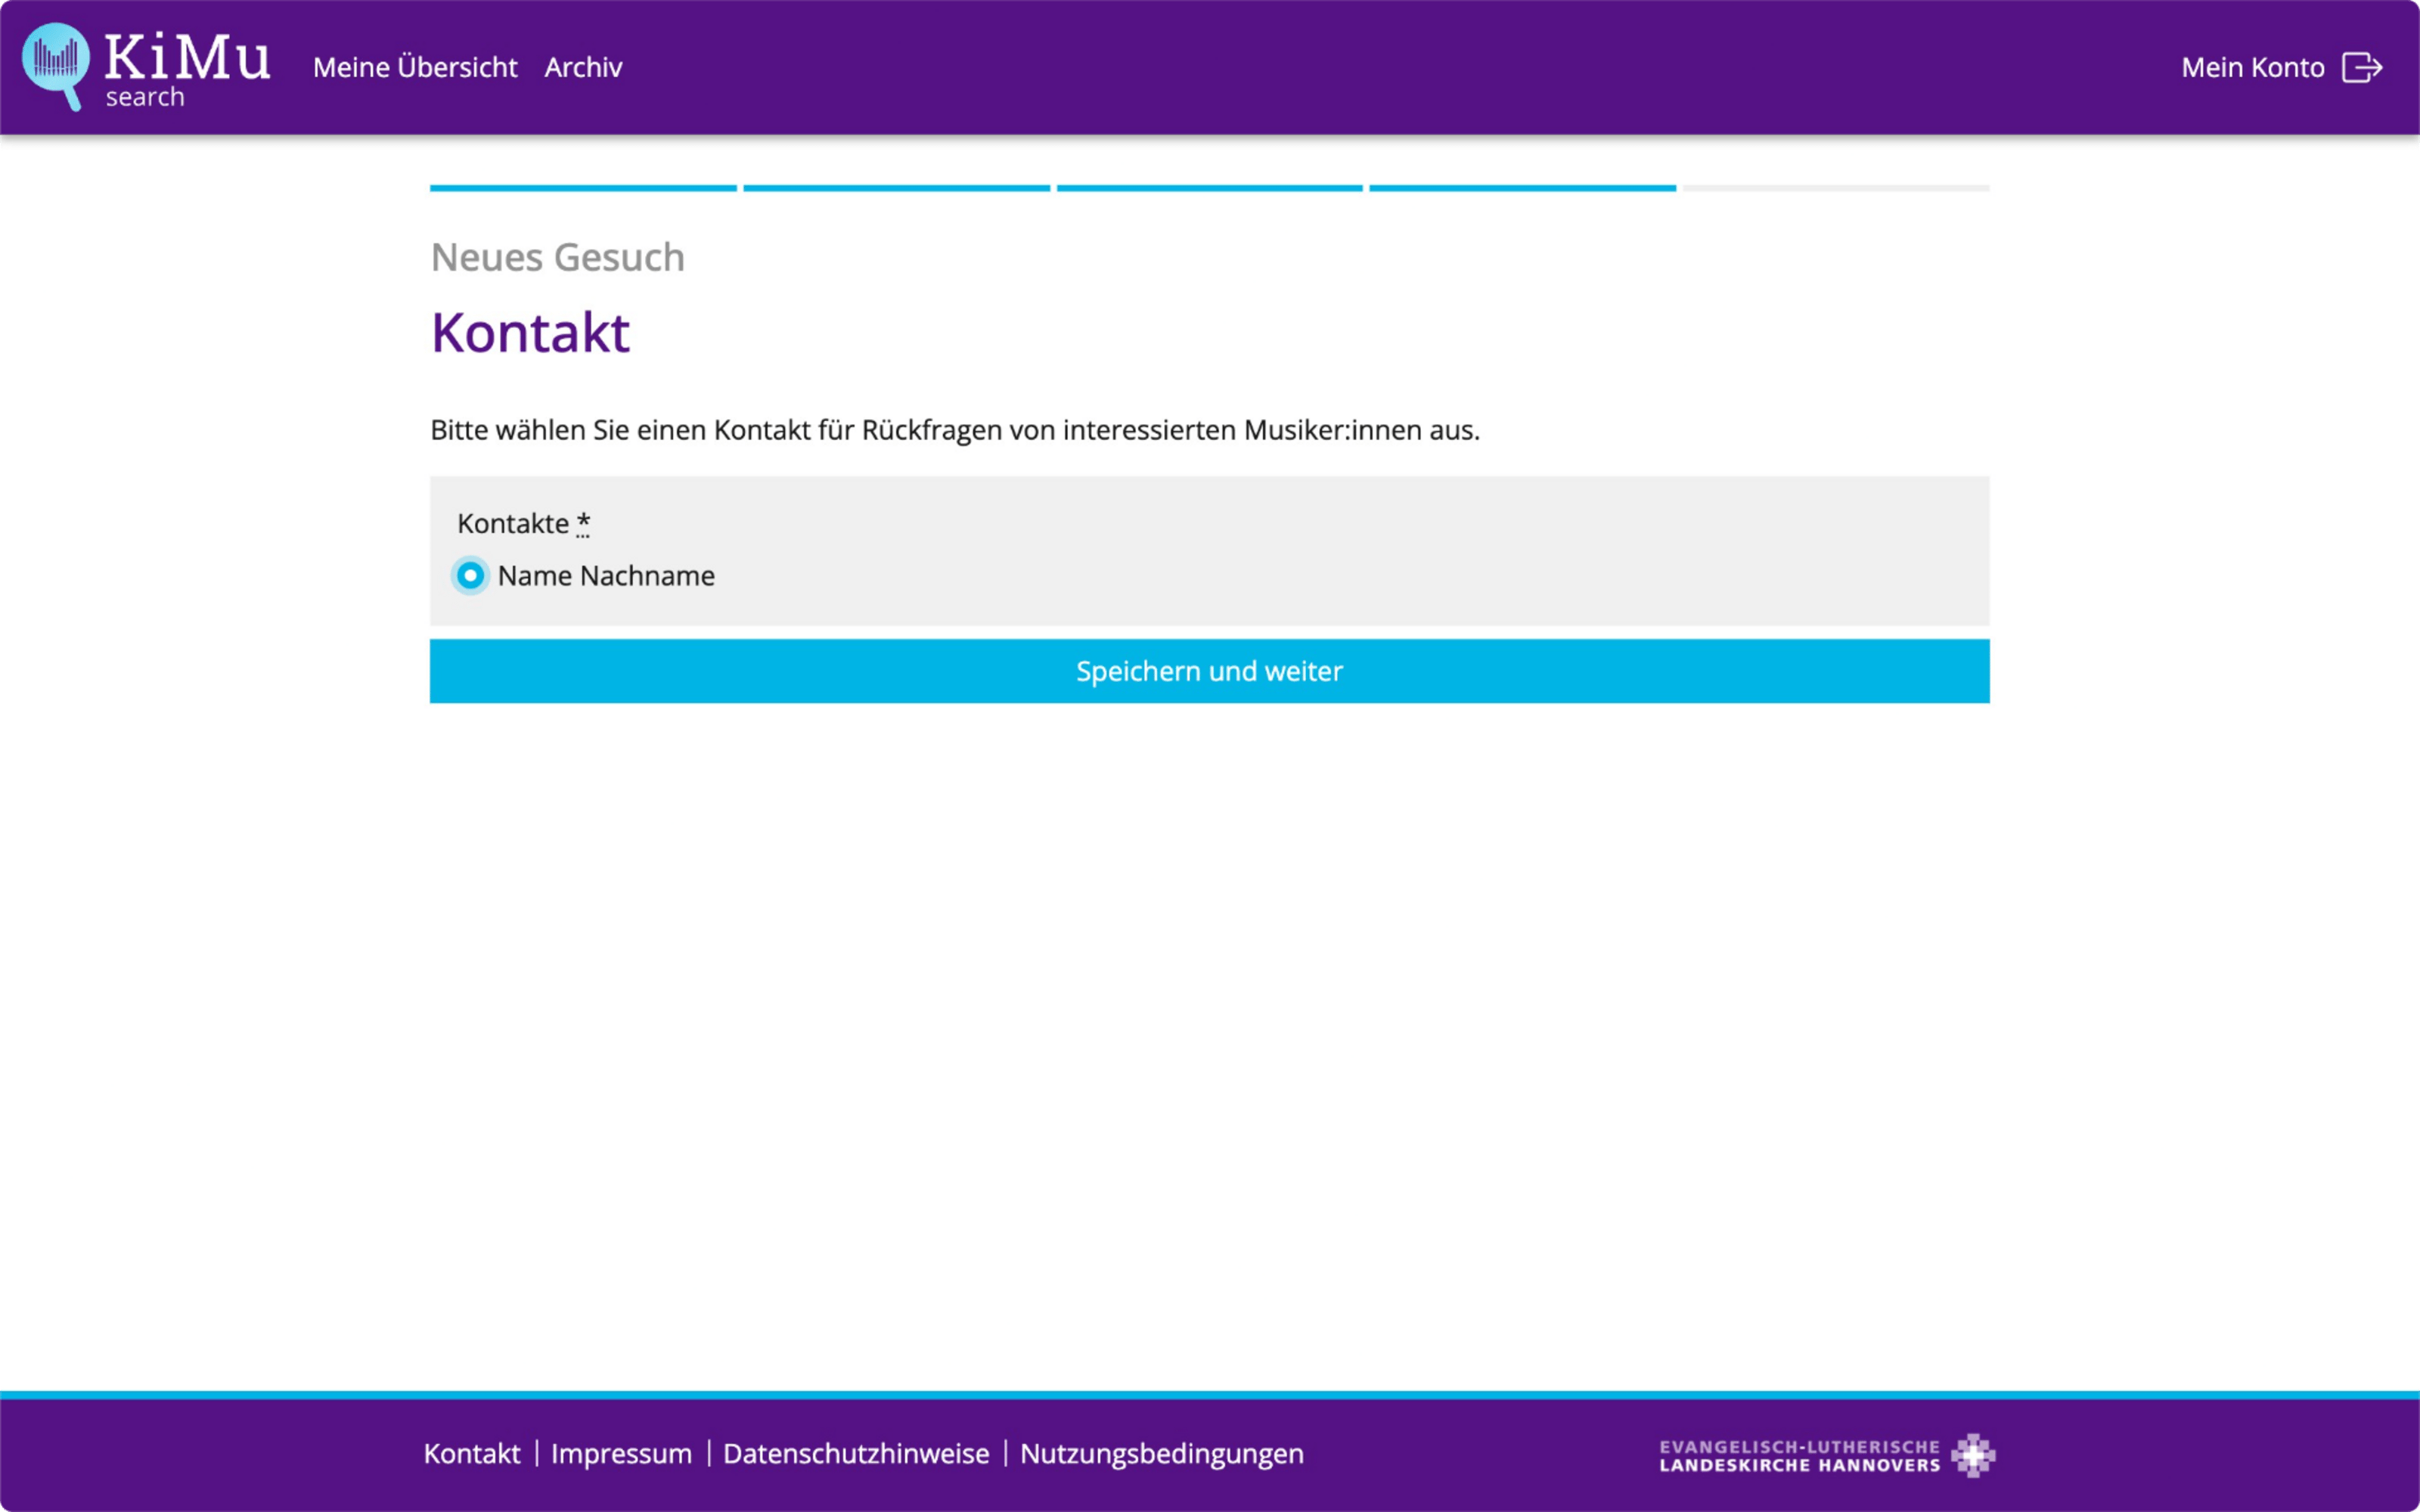Click the required asterisk next to Kontakte

[x=584, y=523]
